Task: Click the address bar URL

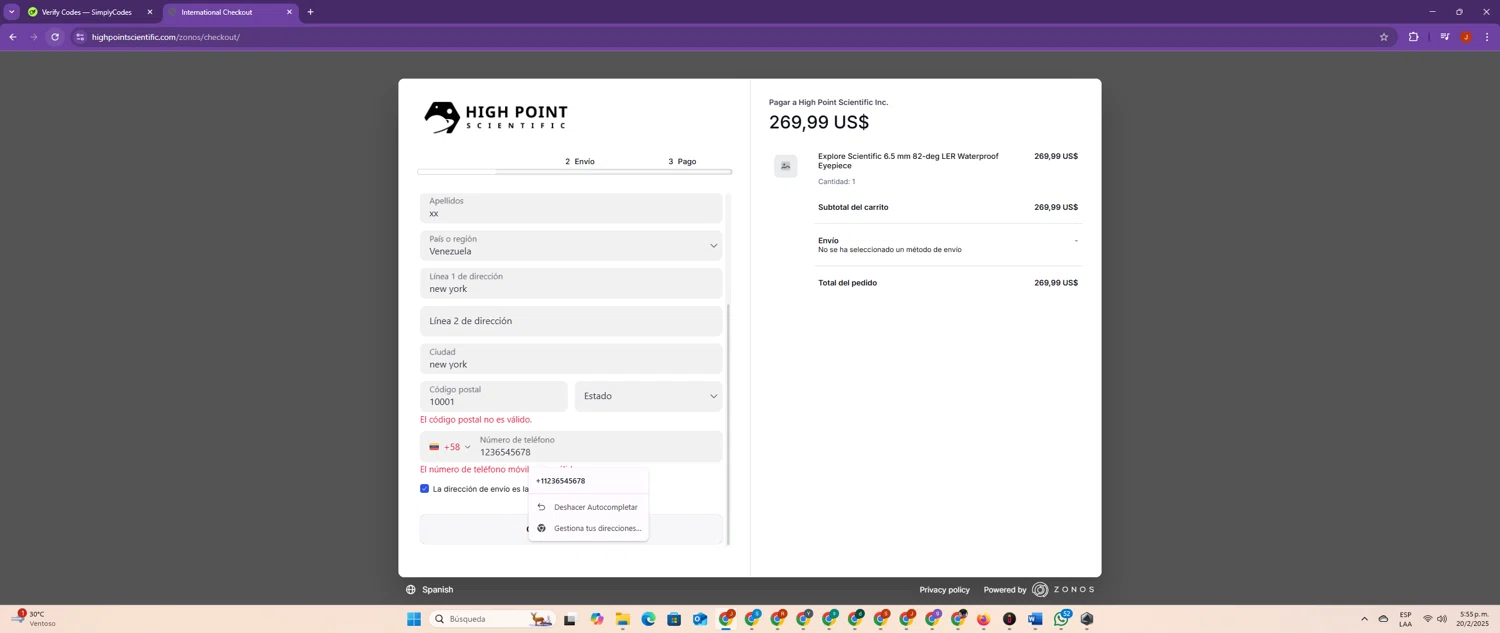Action: coord(165,37)
